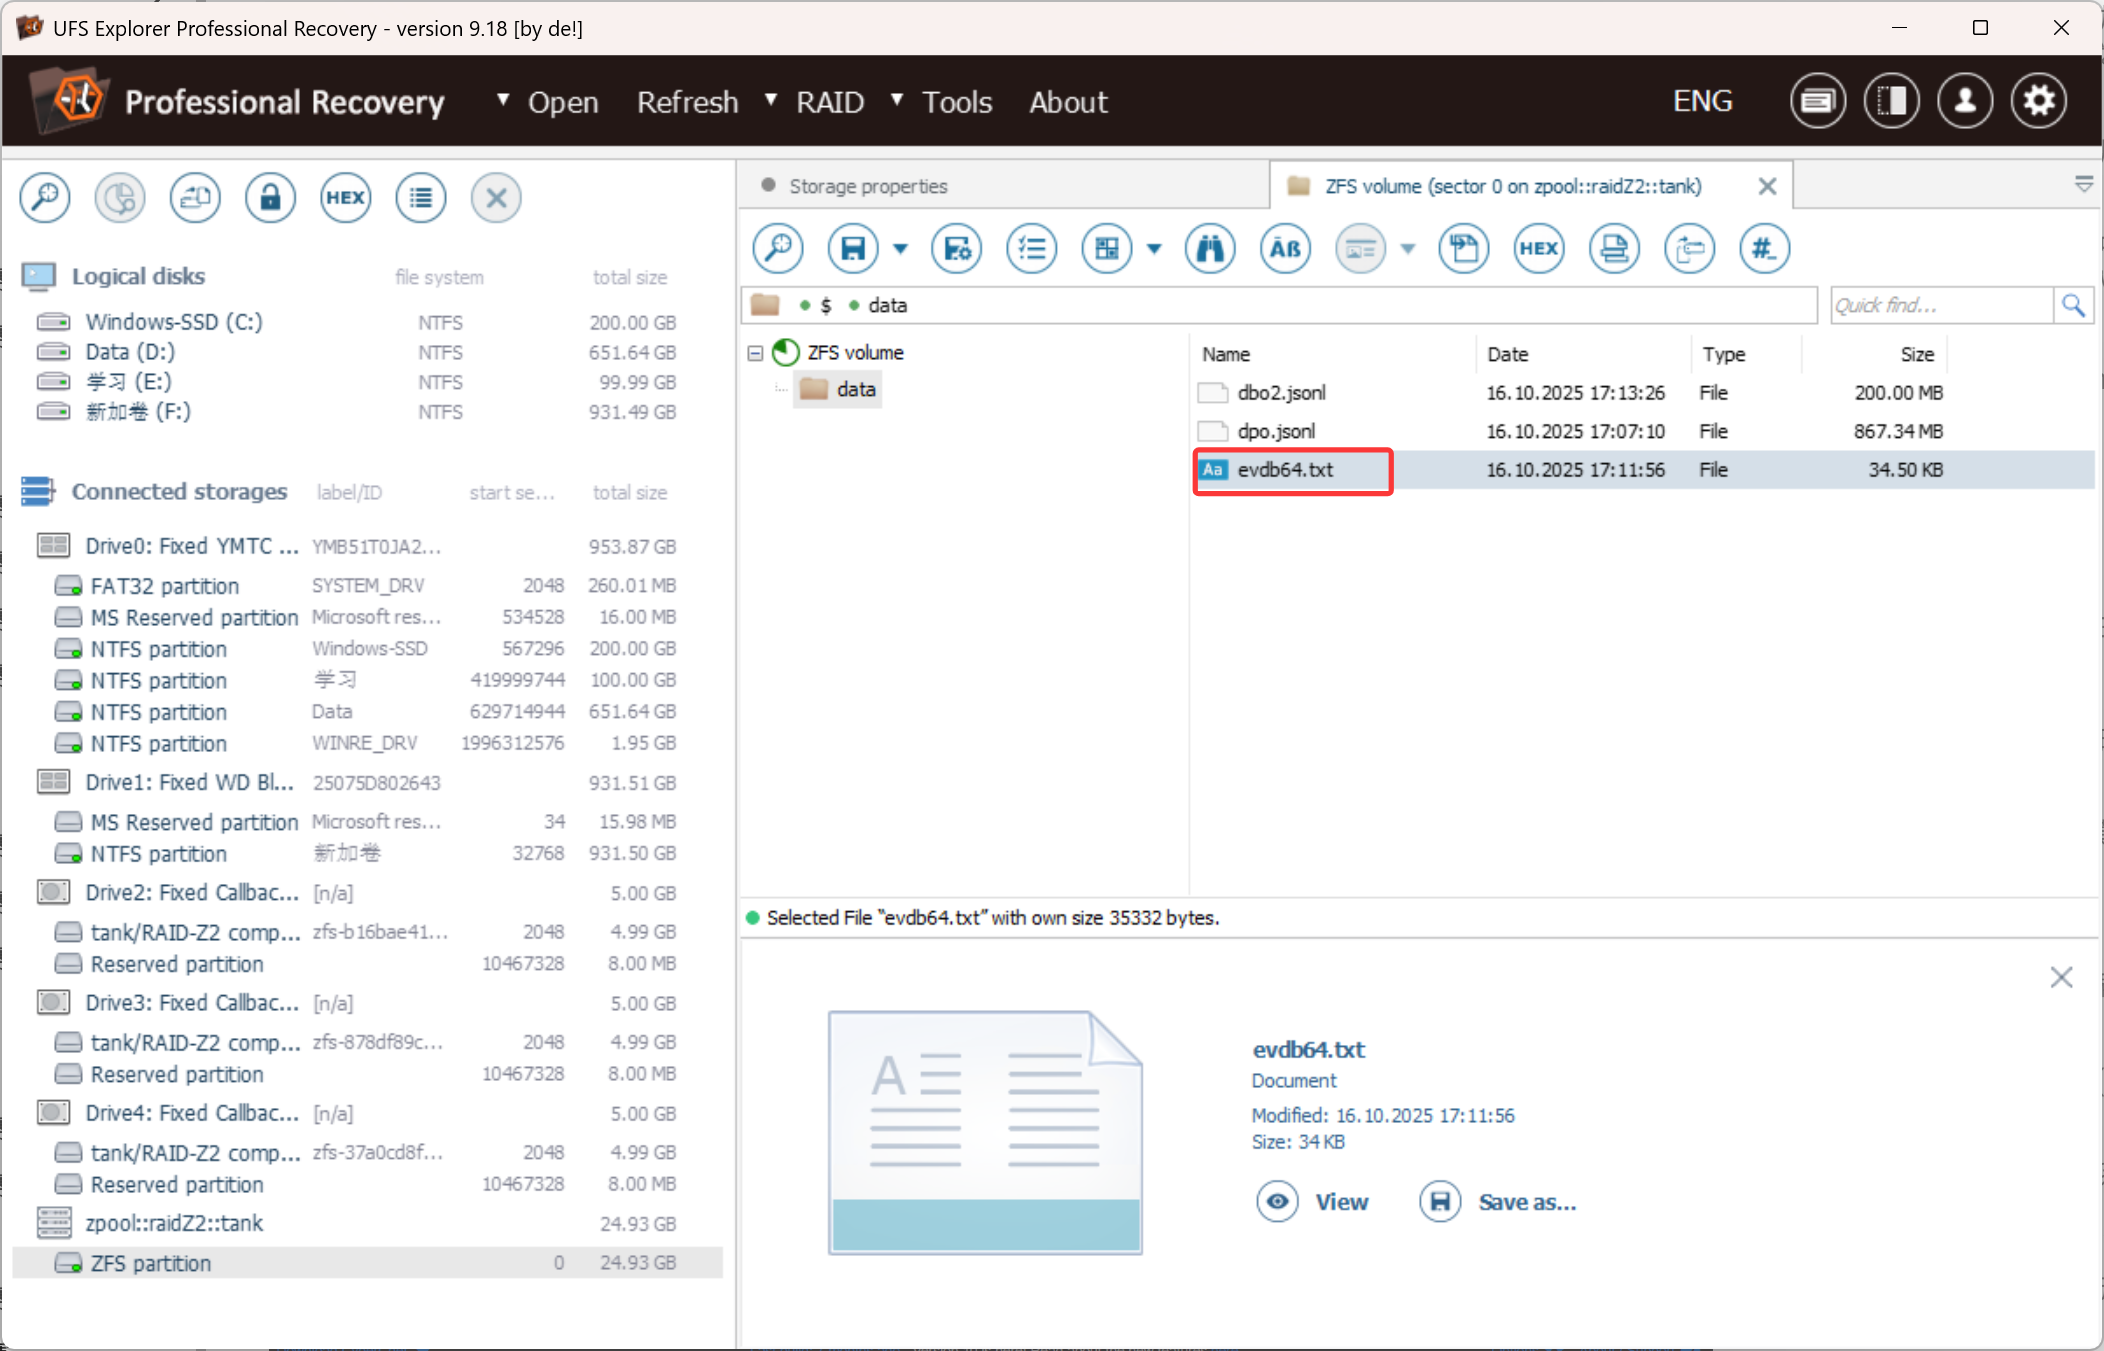
Task: Click the binoculars find icon
Action: [x=1210, y=249]
